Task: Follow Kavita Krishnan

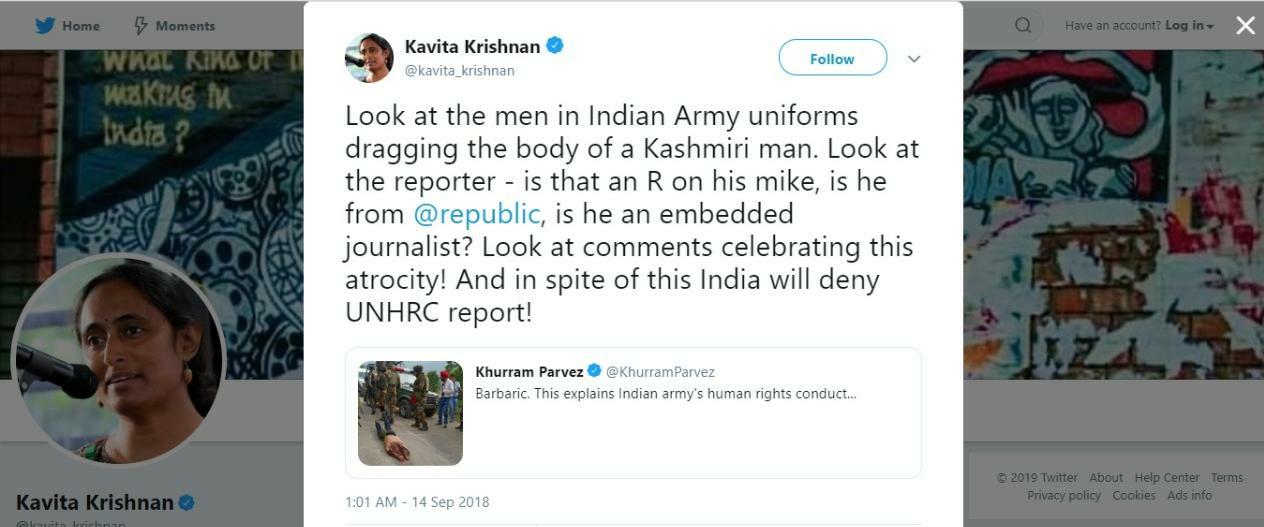Action: [832, 58]
